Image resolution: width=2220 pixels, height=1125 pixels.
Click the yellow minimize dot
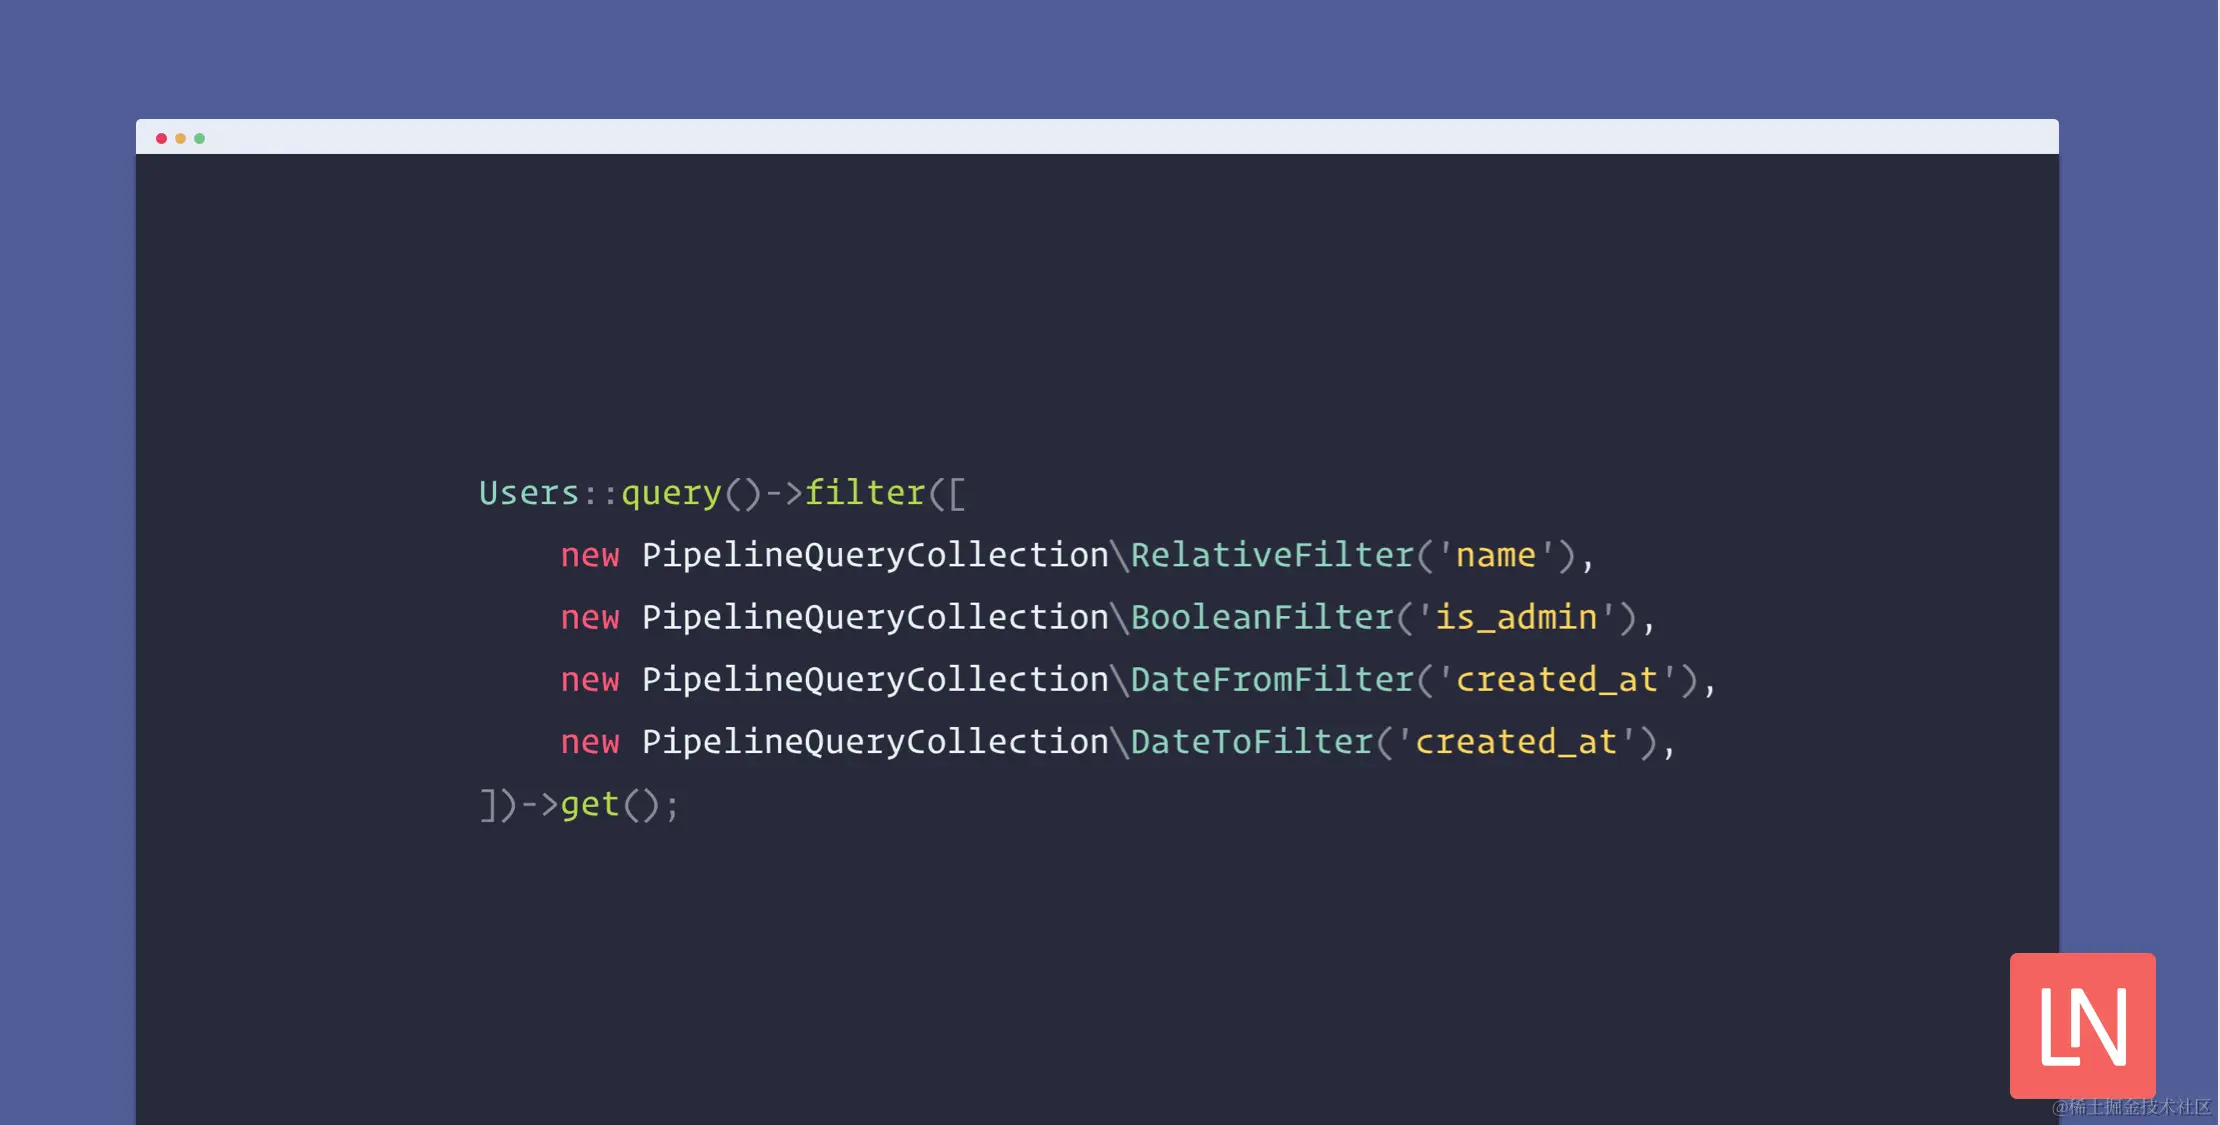point(180,138)
